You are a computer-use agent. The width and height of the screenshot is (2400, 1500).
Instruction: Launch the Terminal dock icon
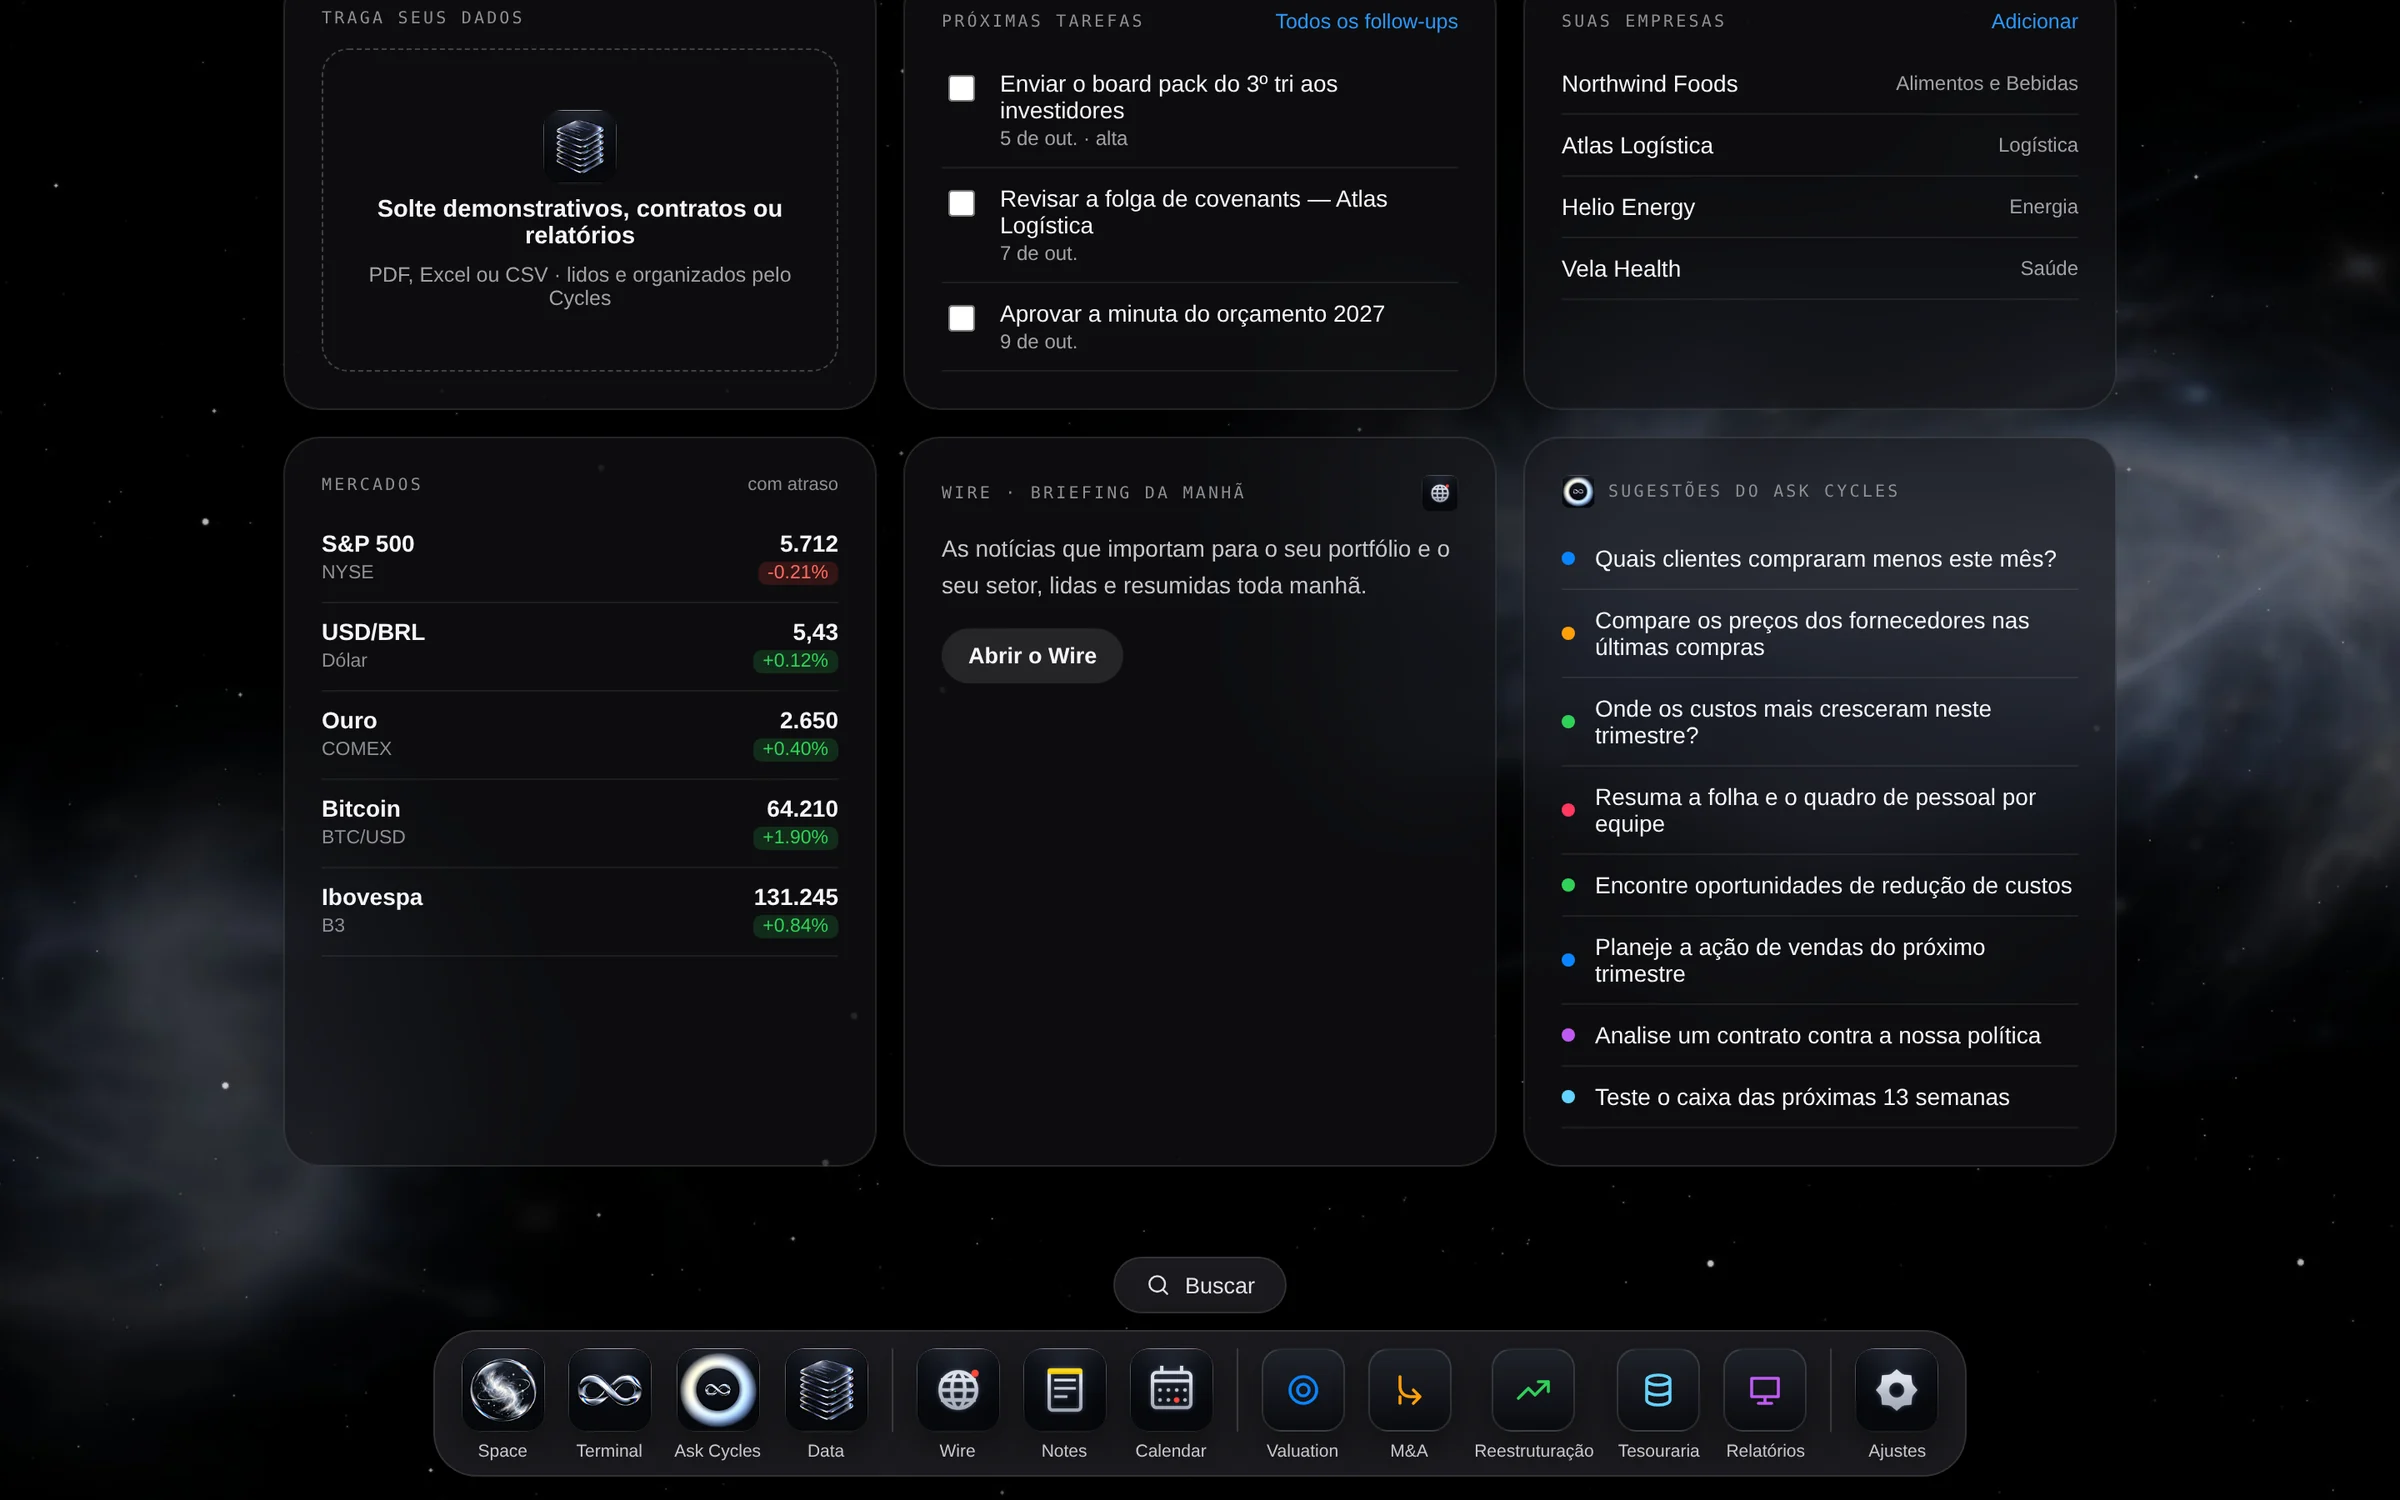[x=609, y=1389]
